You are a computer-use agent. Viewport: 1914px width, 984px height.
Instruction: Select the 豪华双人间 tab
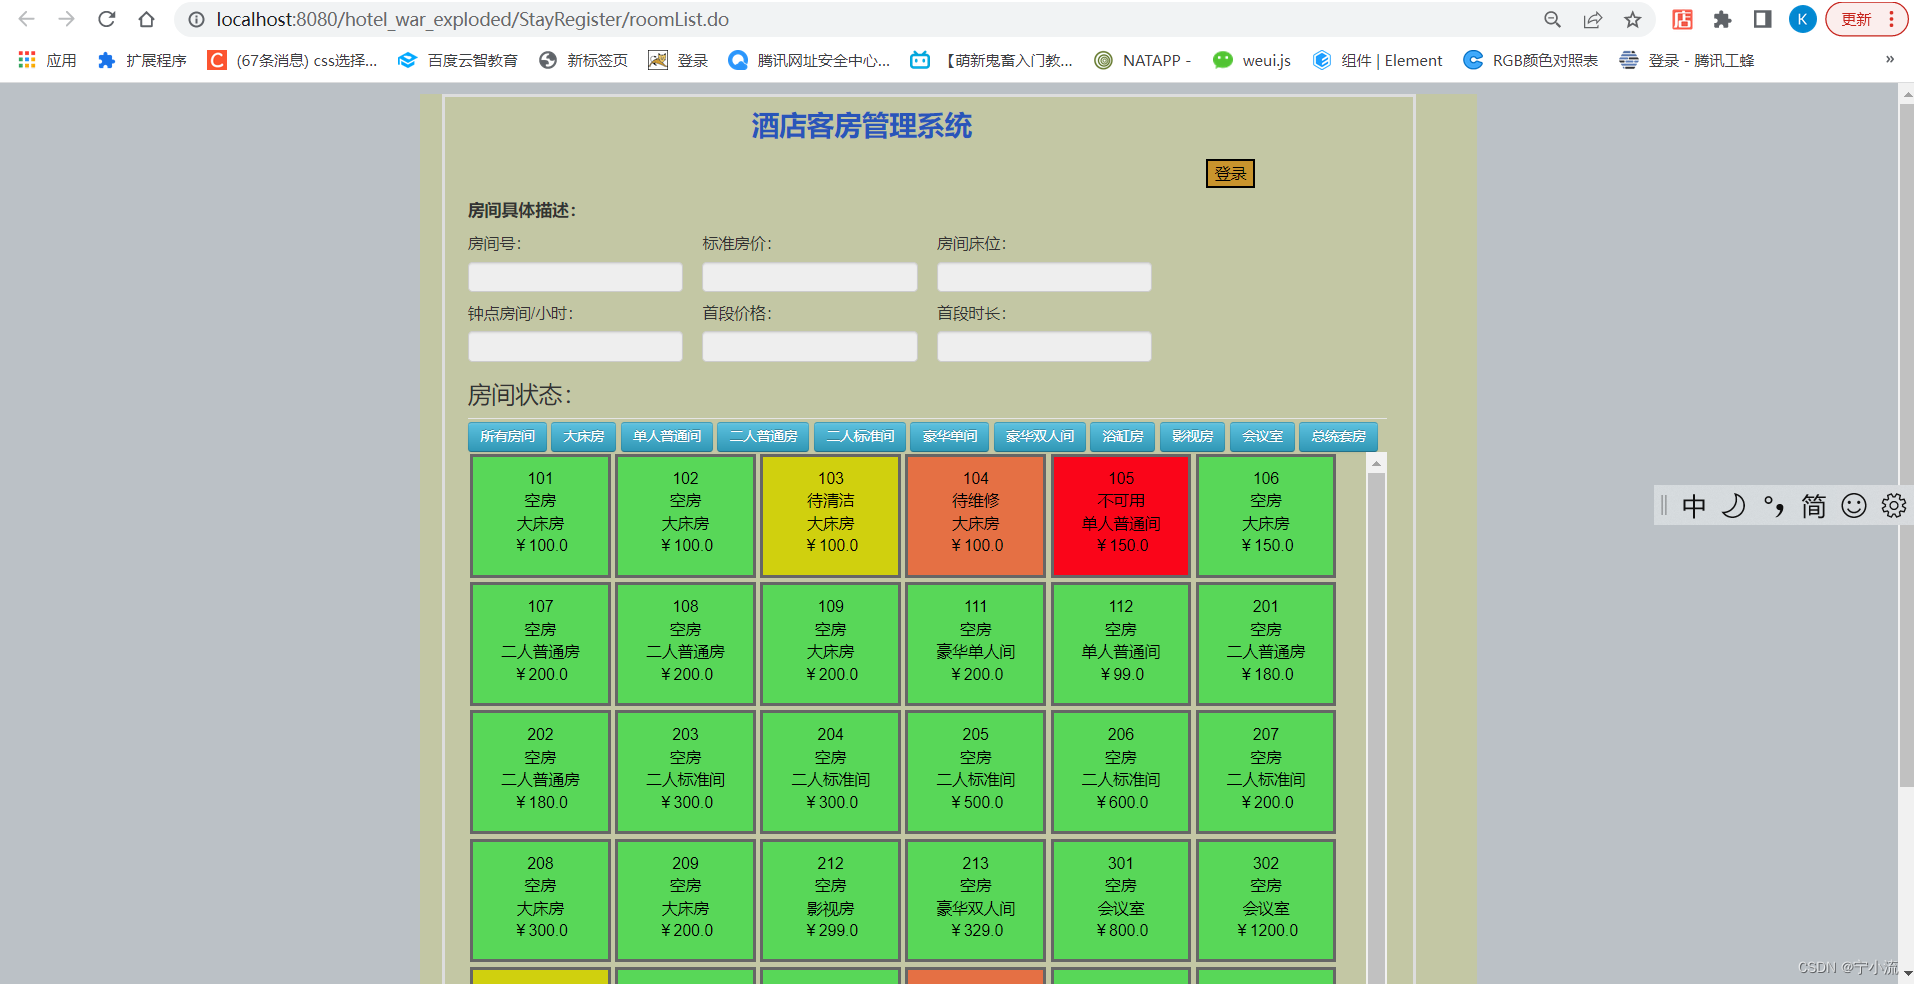point(1040,437)
